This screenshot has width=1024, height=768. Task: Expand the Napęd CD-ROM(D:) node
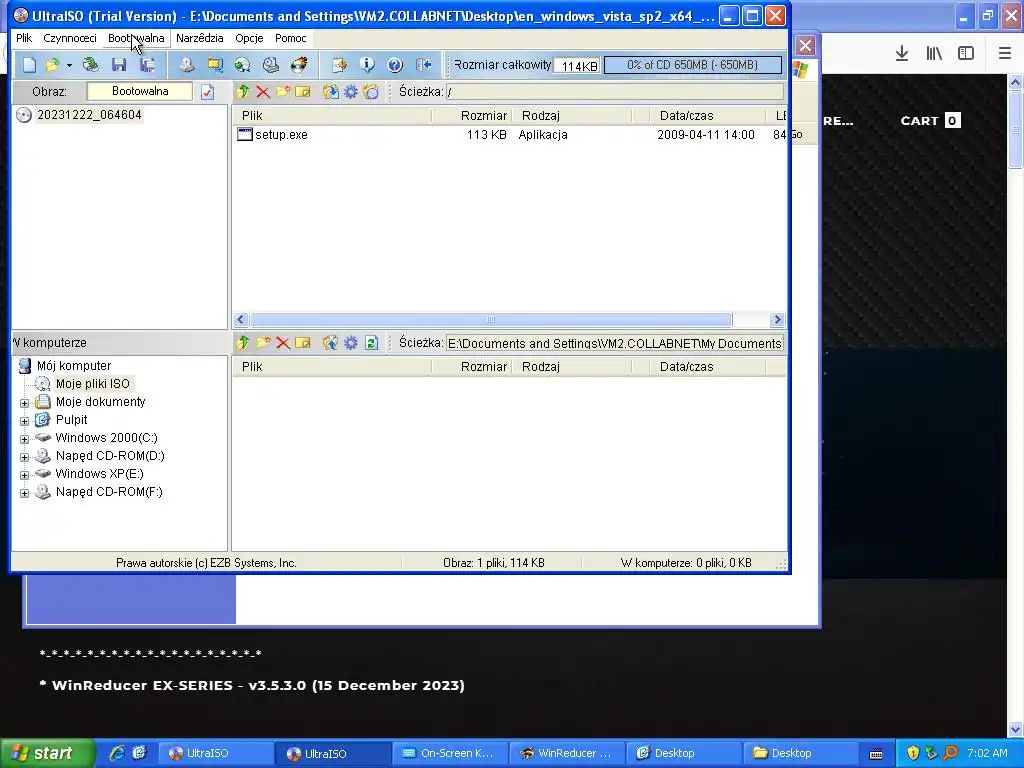click(x=24, y=456)
